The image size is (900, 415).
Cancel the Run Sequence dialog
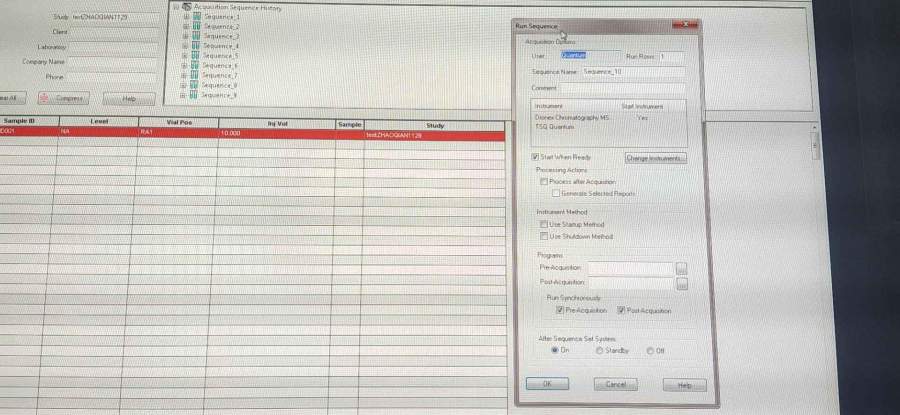[616, 385]
